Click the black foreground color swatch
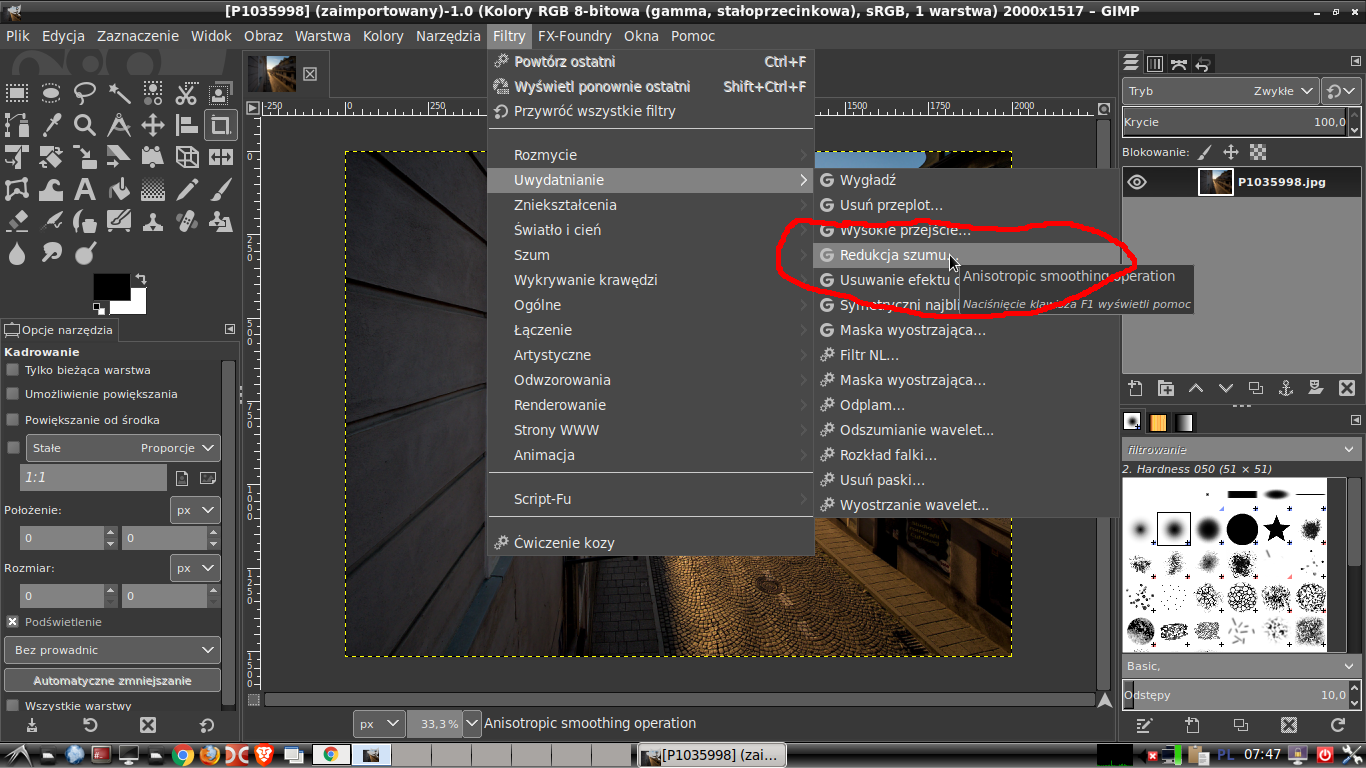The width and height of the screenshot is (1366, 768). (x=109, y=285)
